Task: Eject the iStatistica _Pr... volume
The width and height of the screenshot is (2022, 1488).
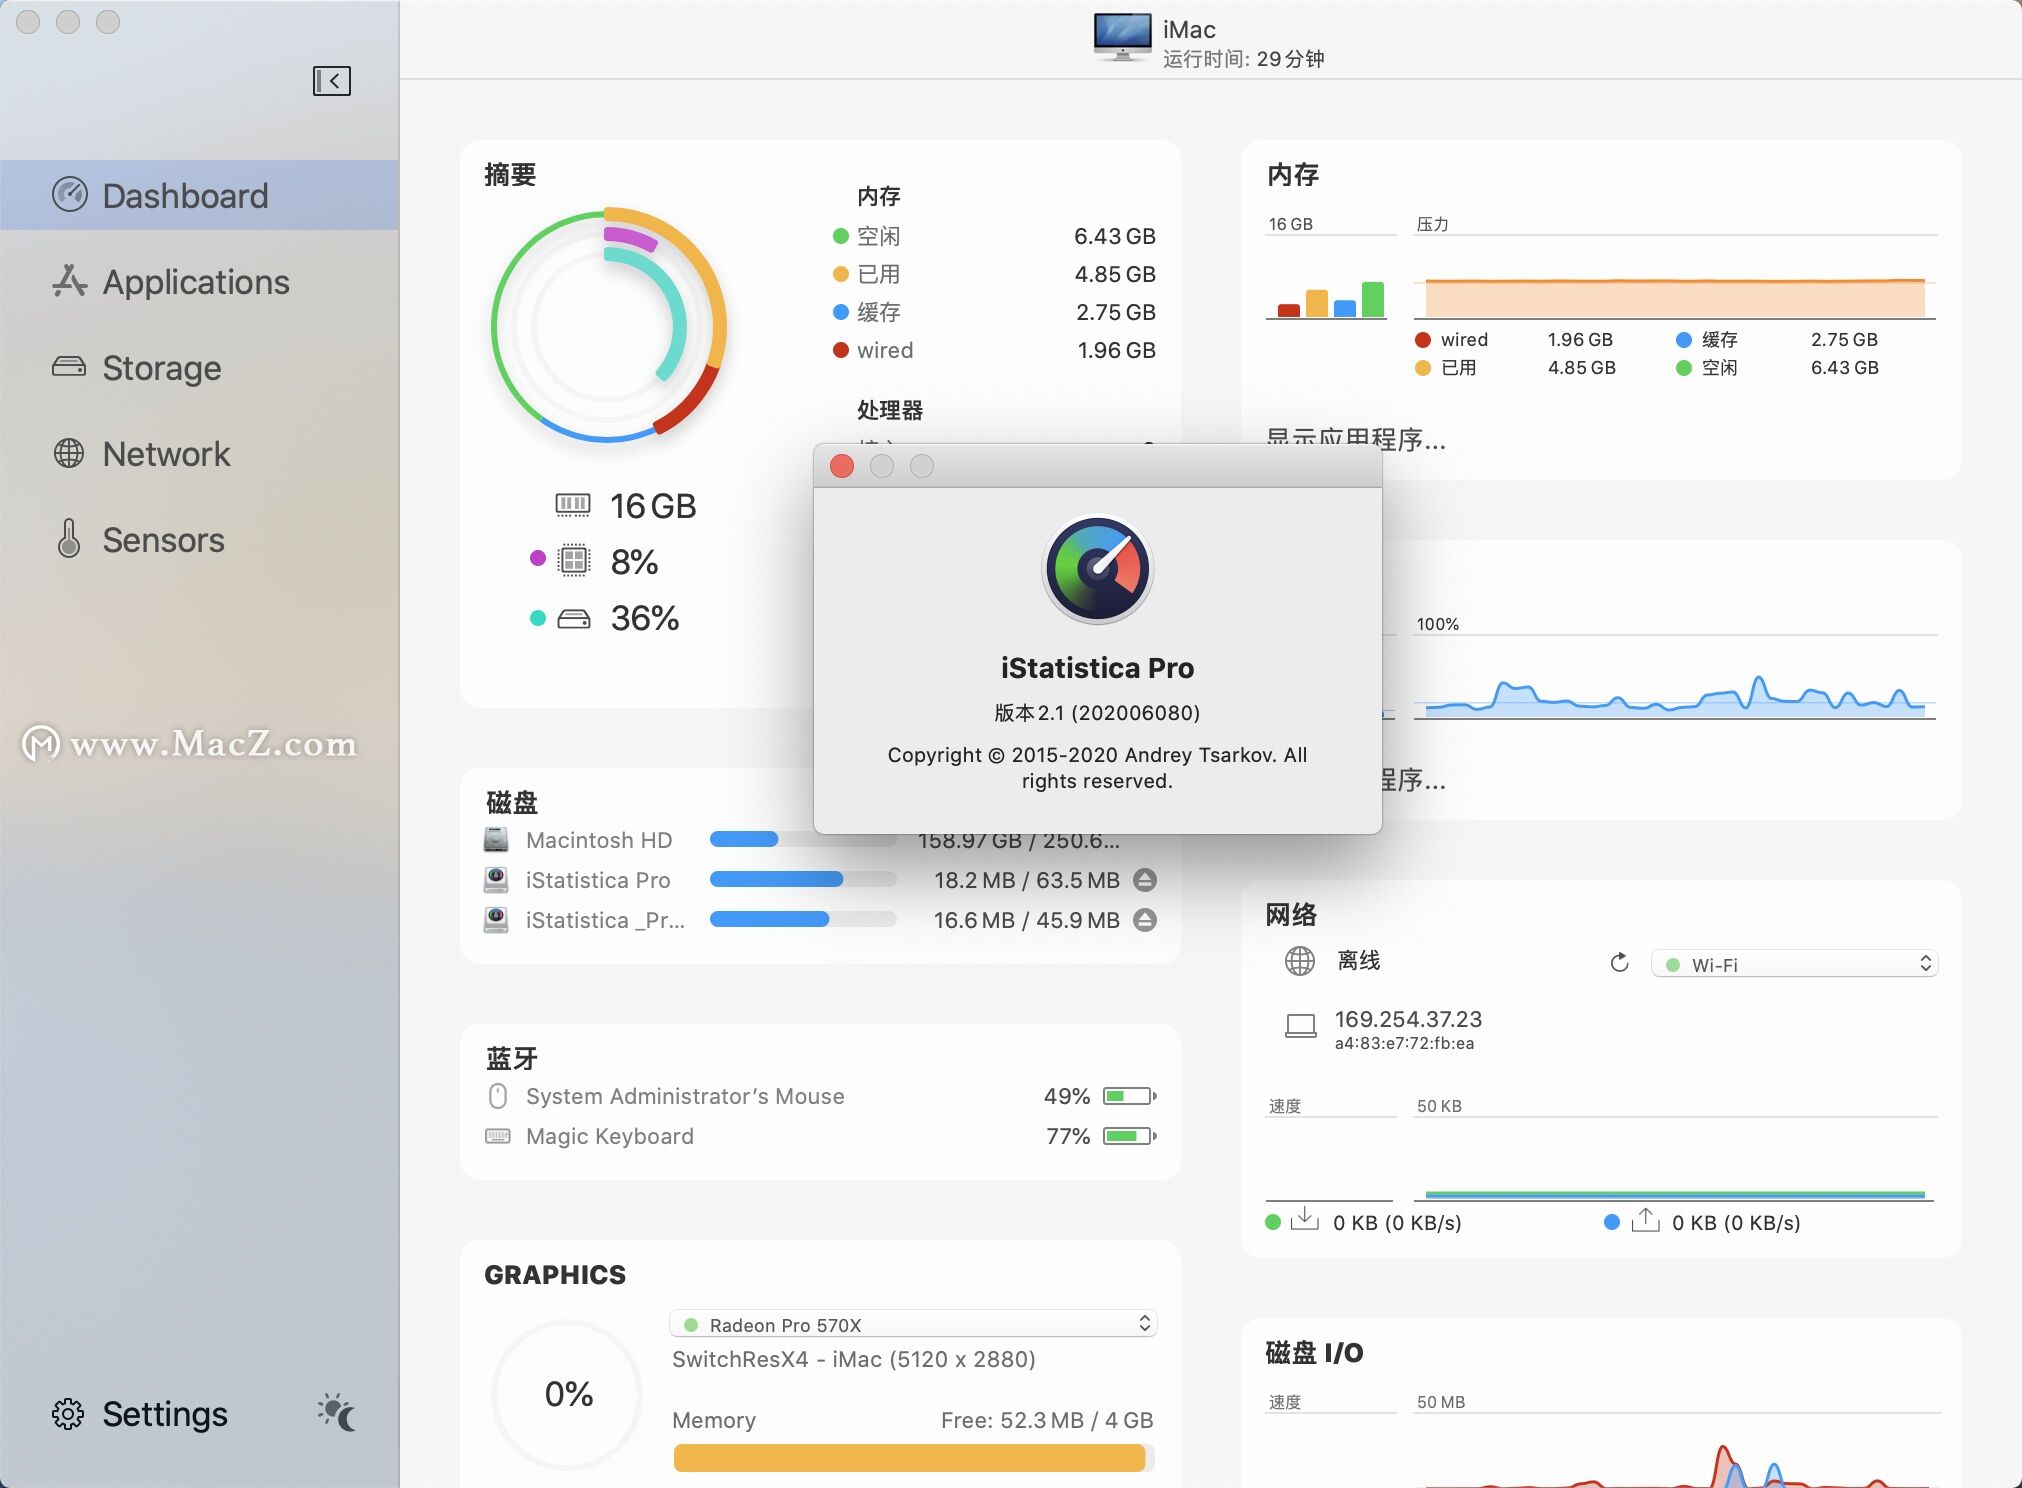Action: tap(1145, 920)
